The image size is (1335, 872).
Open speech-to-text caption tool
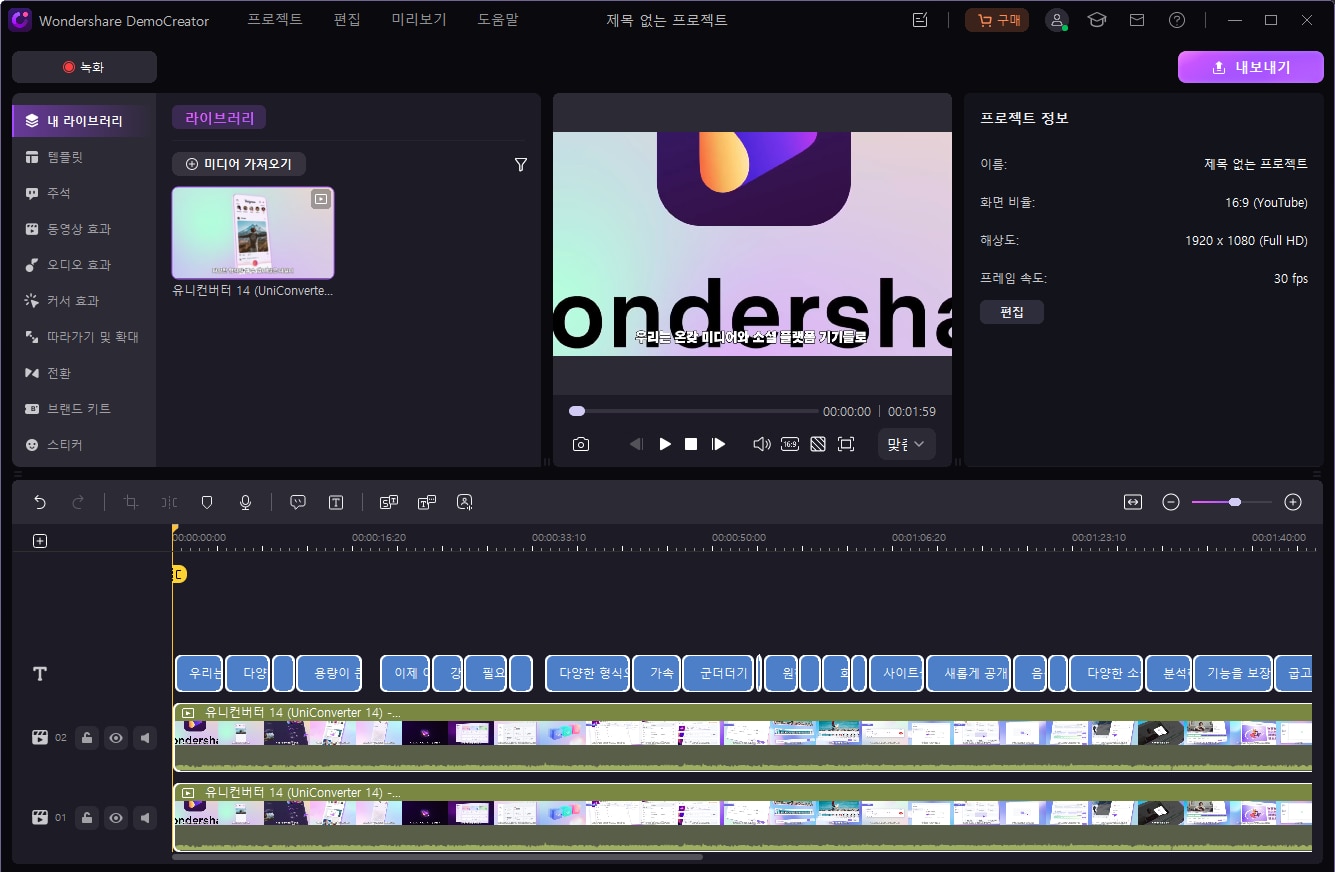coord(389,503)
